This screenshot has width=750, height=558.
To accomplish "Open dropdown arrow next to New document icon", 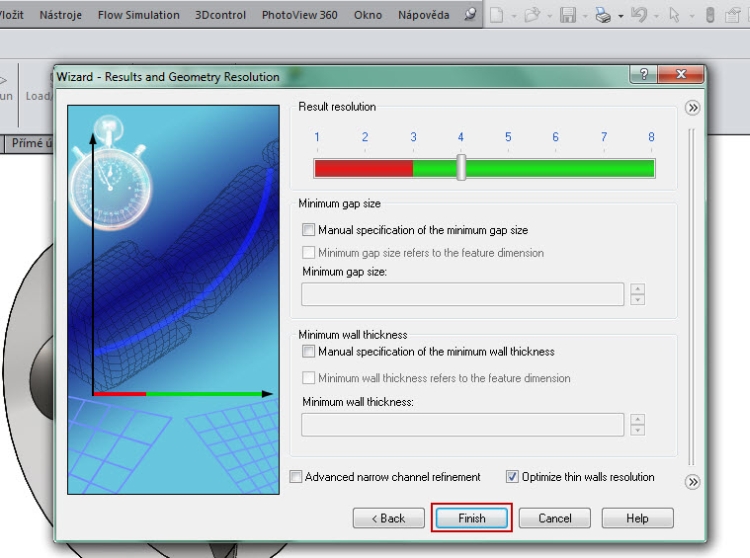I will pyautogui.click(x=514, y=16).
